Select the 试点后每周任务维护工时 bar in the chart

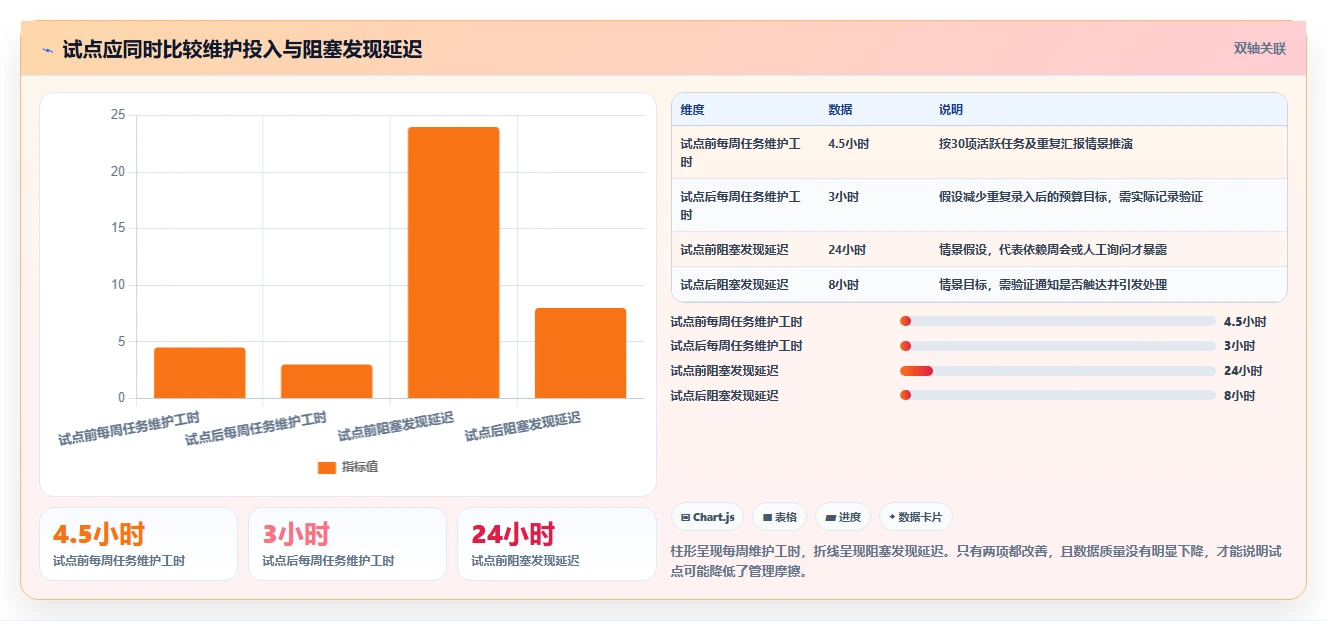click(x=327, y=381)
